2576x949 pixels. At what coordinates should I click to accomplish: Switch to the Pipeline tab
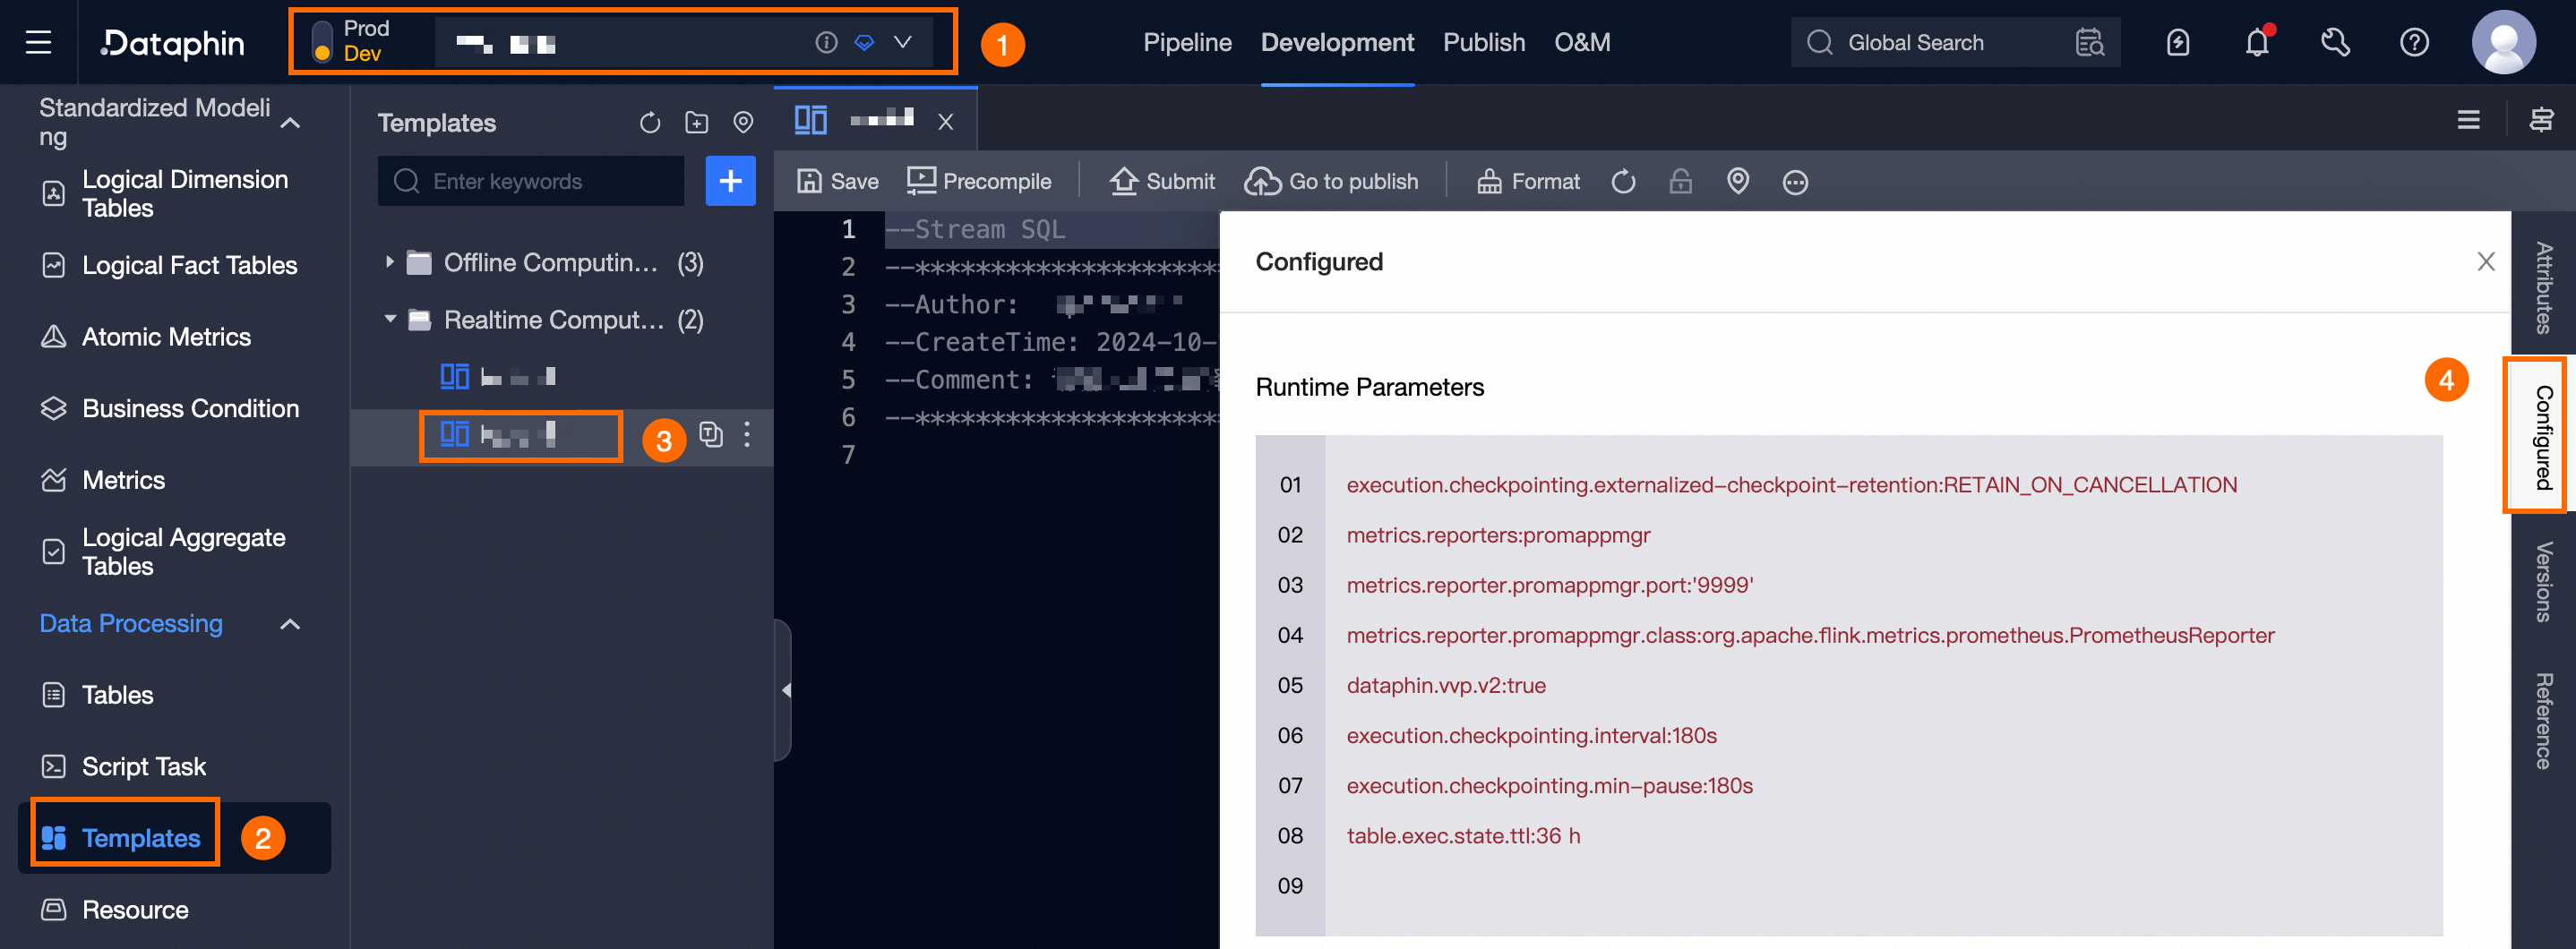[x=1187, y=42]
